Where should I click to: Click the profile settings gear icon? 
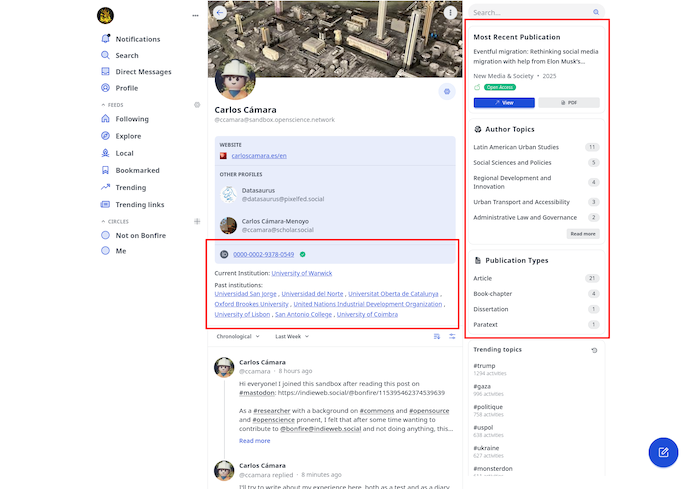pos(447,91)
